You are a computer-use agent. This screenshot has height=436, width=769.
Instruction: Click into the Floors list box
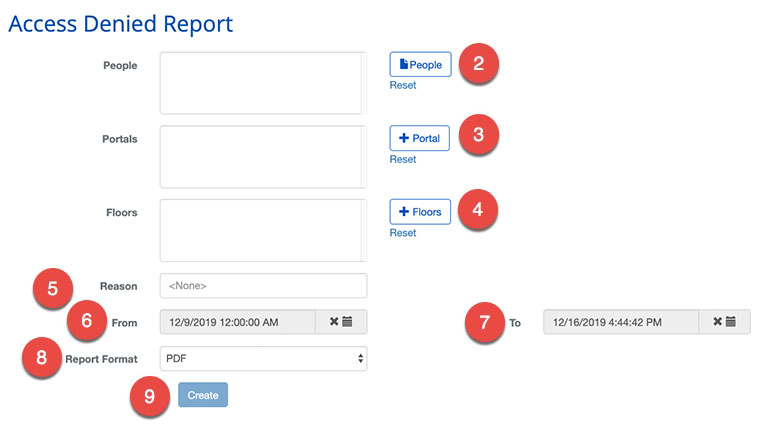(263, 231)
